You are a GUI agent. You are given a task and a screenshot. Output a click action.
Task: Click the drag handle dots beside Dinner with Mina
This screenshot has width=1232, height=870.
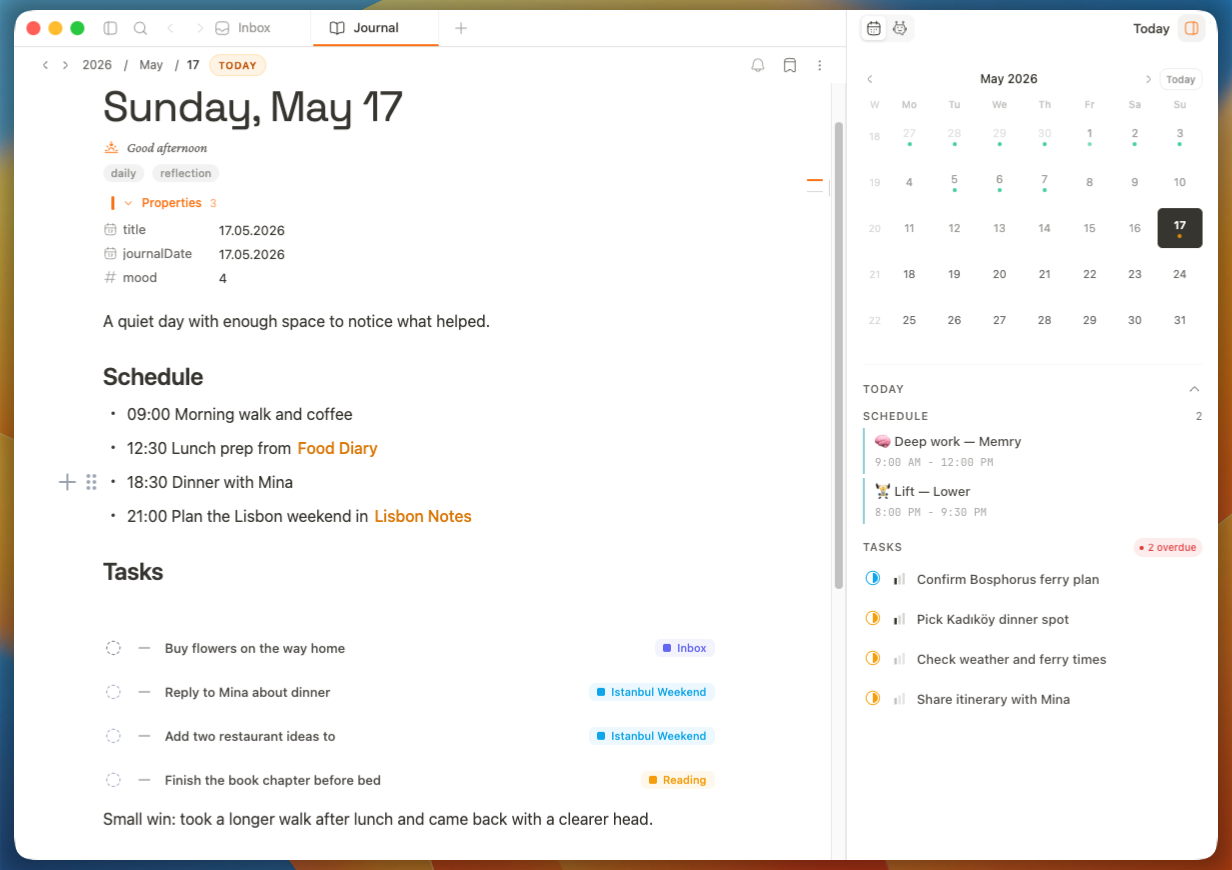(x=91, y=482)
